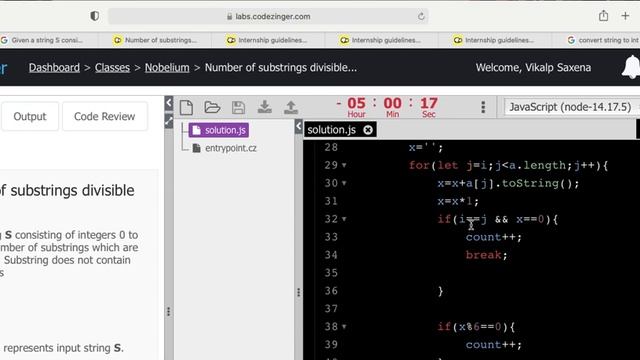The image size is (640, 360).
Task: Close the solution.js editor tab
Action: tap(368, 130)
